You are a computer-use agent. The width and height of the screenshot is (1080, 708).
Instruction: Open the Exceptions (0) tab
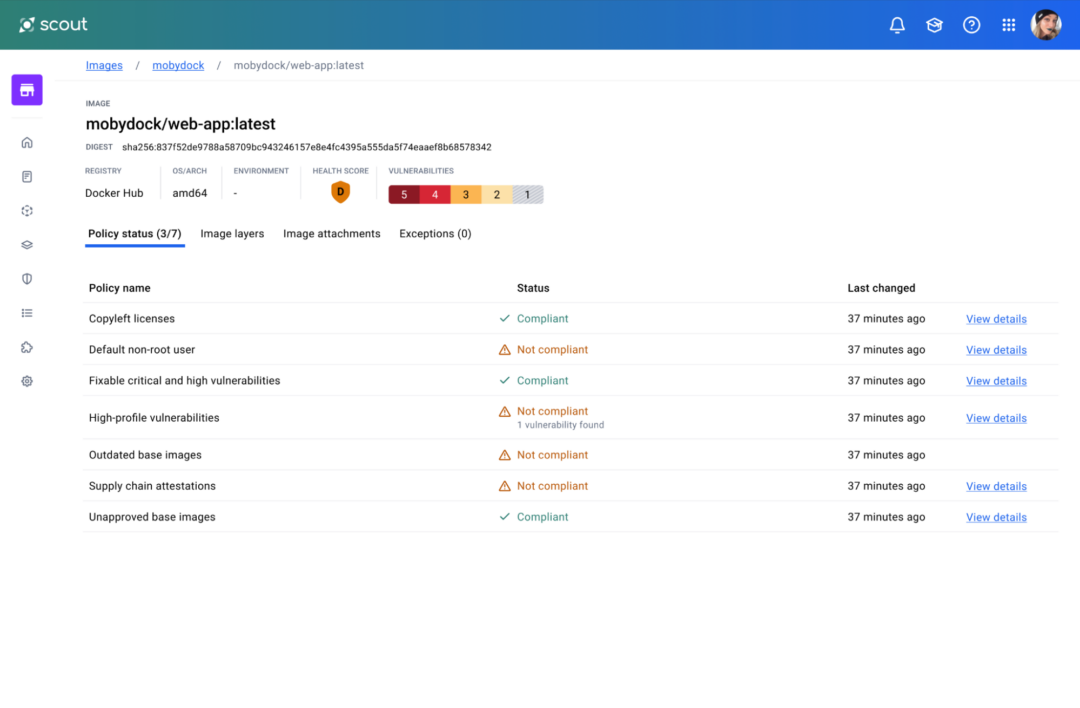coord(435,233)
